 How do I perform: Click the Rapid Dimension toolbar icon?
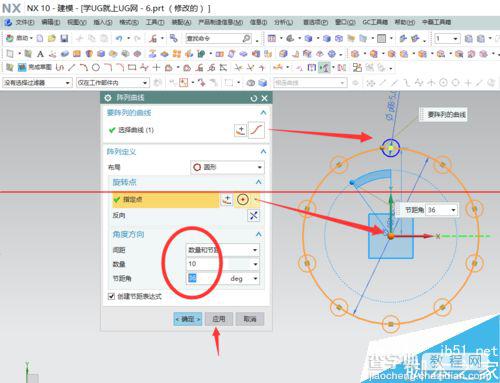278,68
